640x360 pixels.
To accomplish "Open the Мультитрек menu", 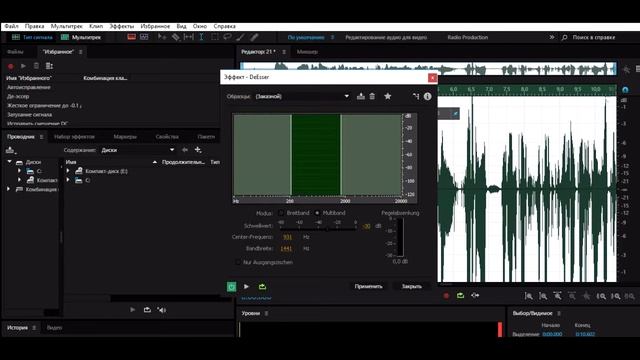I will coord(67,26).
